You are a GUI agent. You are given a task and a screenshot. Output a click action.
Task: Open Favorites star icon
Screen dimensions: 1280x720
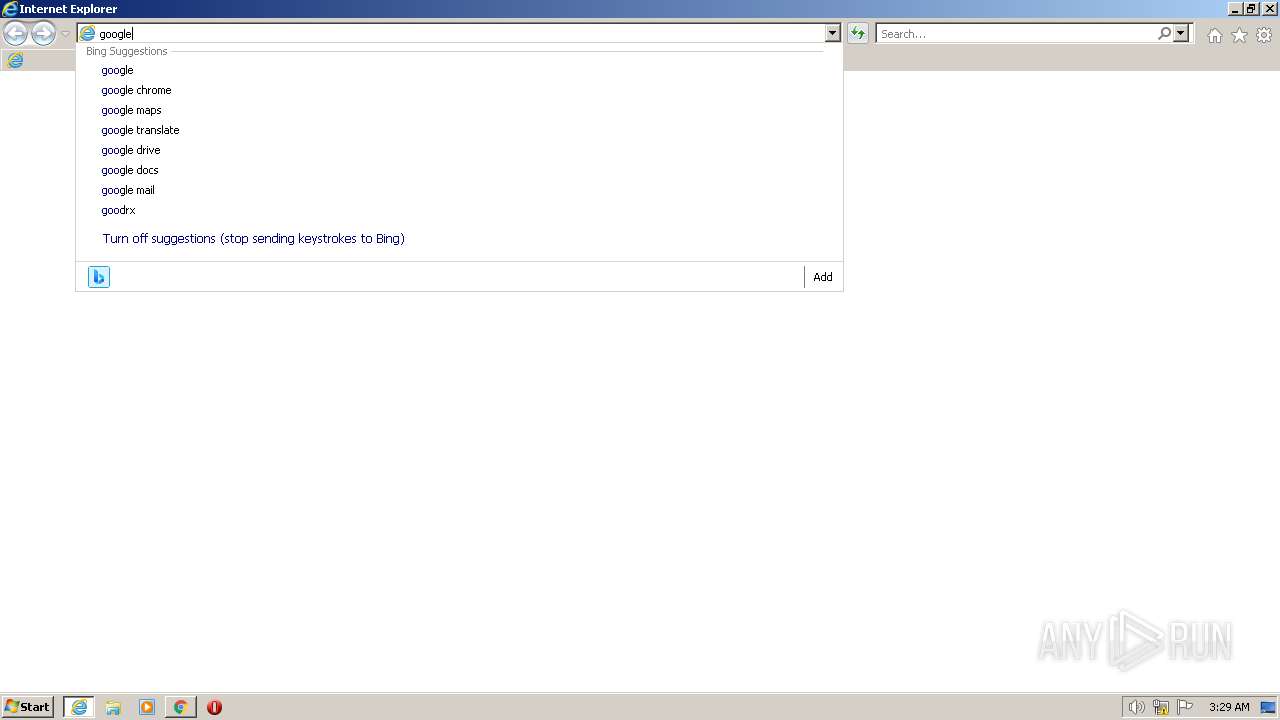click(1239, 35)
